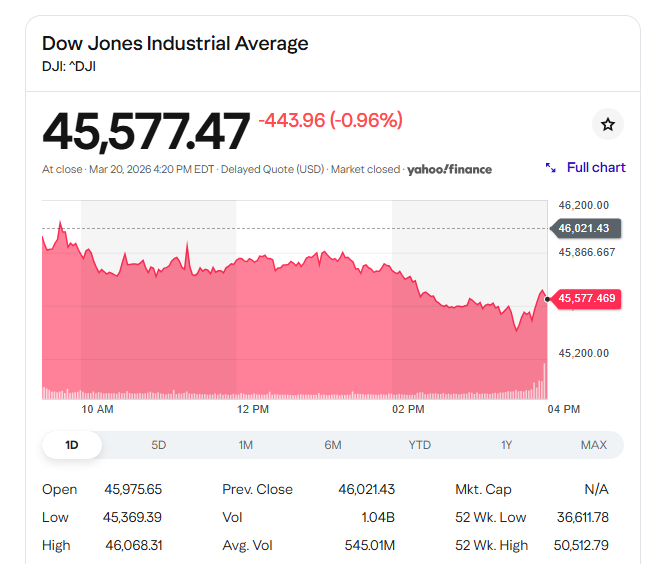Viewport: 668px width, 564px height.
Task: Click the 10 AM marker on the time axis
Action: tap(97, 409)
